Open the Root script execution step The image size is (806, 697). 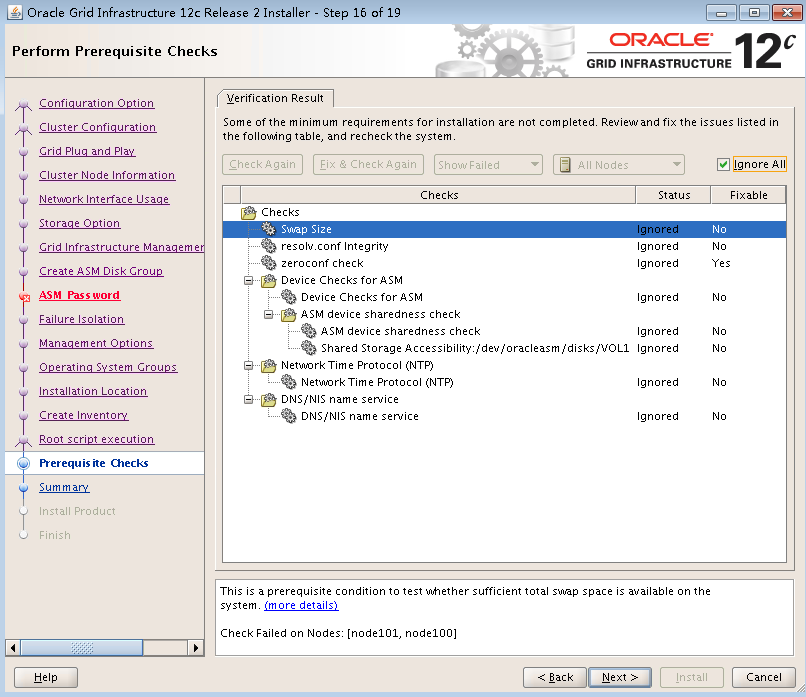coord(96,439)
